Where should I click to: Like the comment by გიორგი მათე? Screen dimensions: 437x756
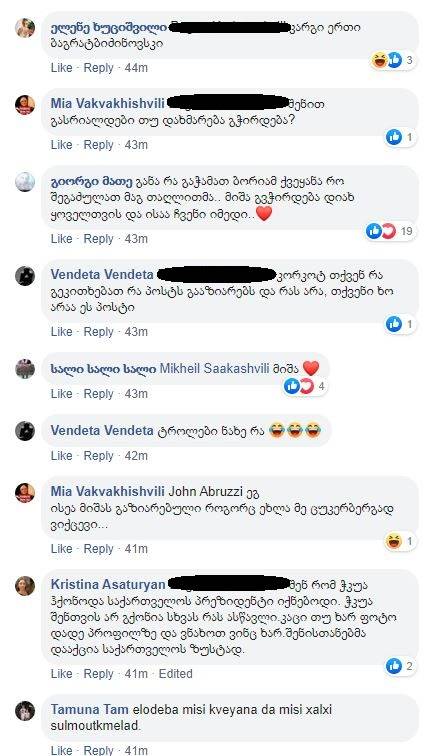point(61,239)
